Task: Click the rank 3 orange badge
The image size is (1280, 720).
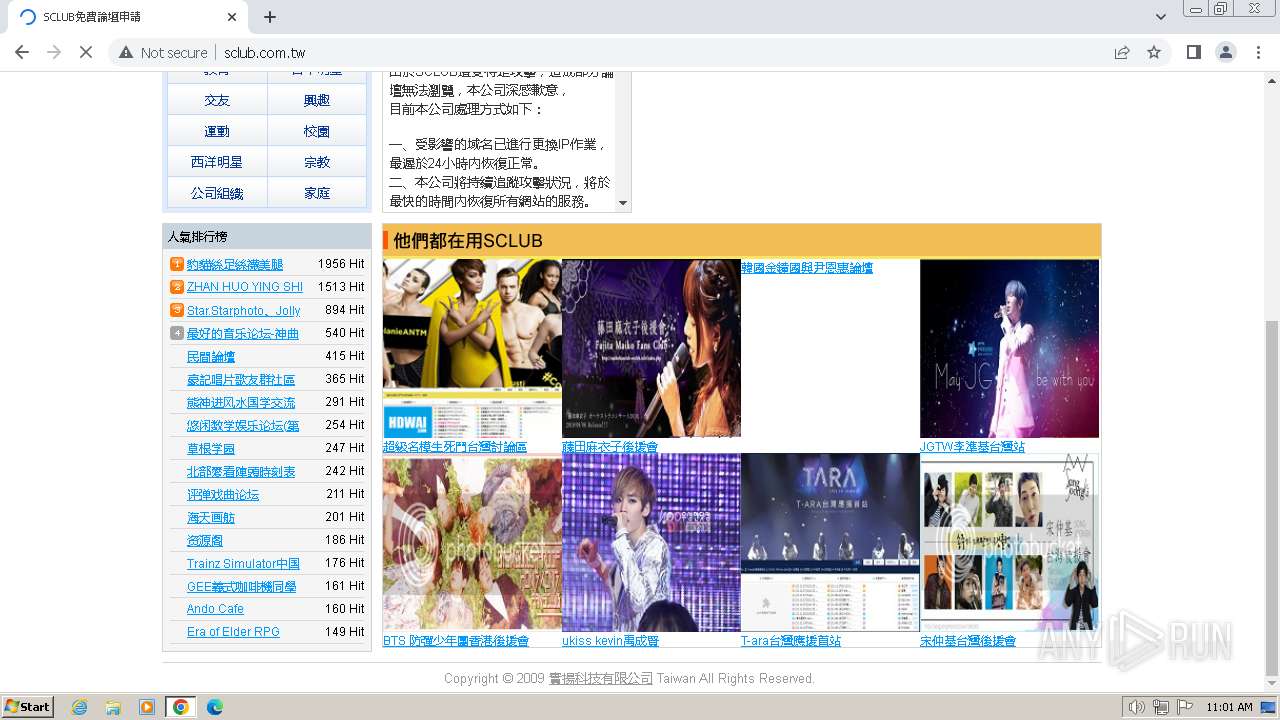Action: [177, 310]
